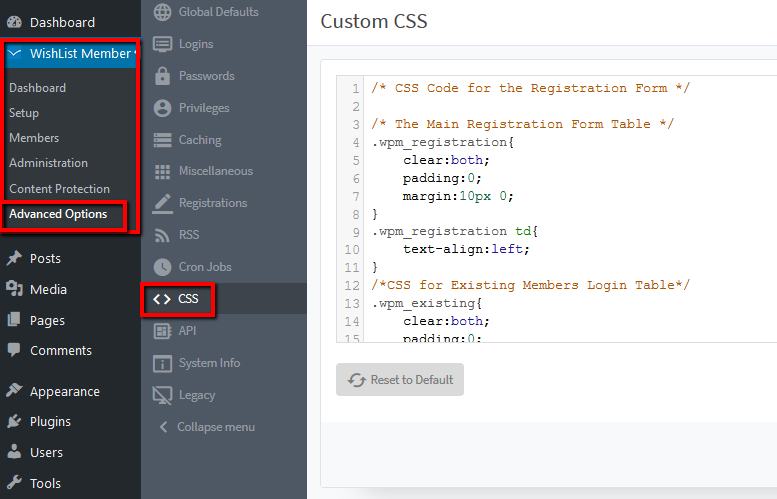Click the Cron Jobs clock icon
Screen dimensions: 777x499
tap(162, 267)
